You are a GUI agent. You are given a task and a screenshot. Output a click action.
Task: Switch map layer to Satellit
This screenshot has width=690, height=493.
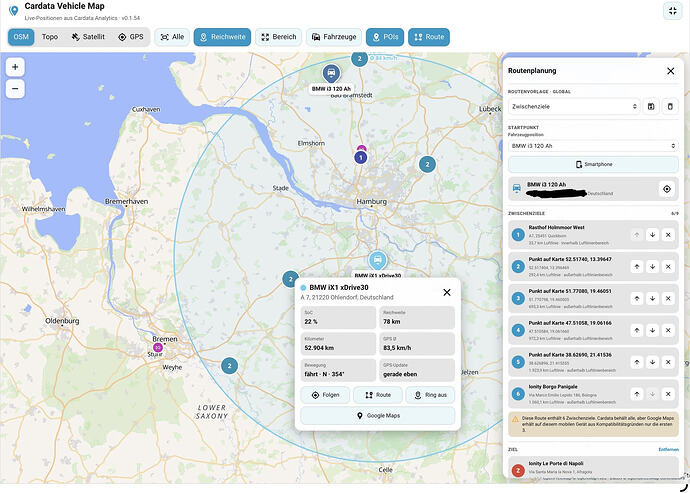click(x=88, y=37)
